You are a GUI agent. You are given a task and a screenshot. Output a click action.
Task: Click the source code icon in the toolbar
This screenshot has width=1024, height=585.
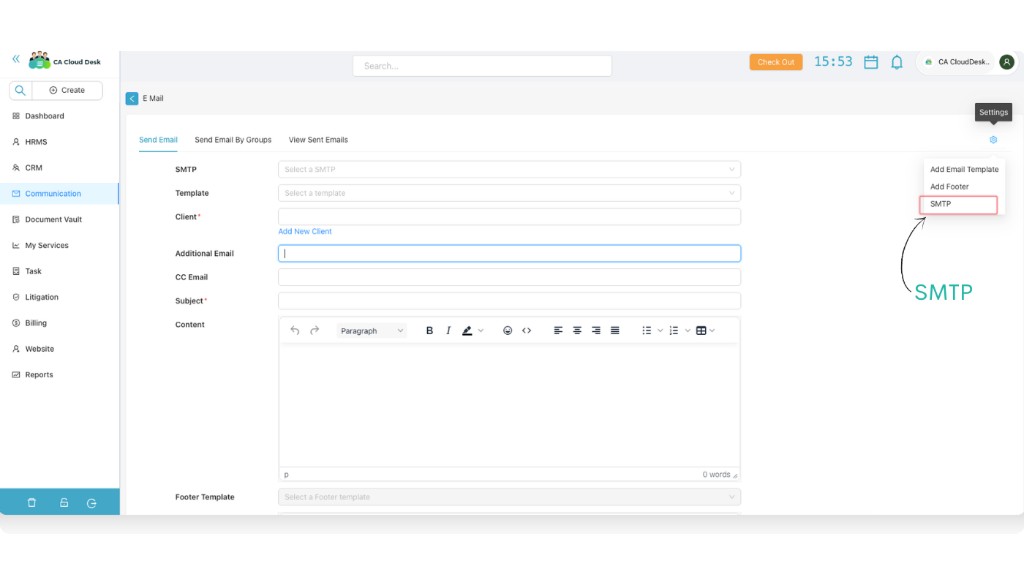[x=528, y=330]
